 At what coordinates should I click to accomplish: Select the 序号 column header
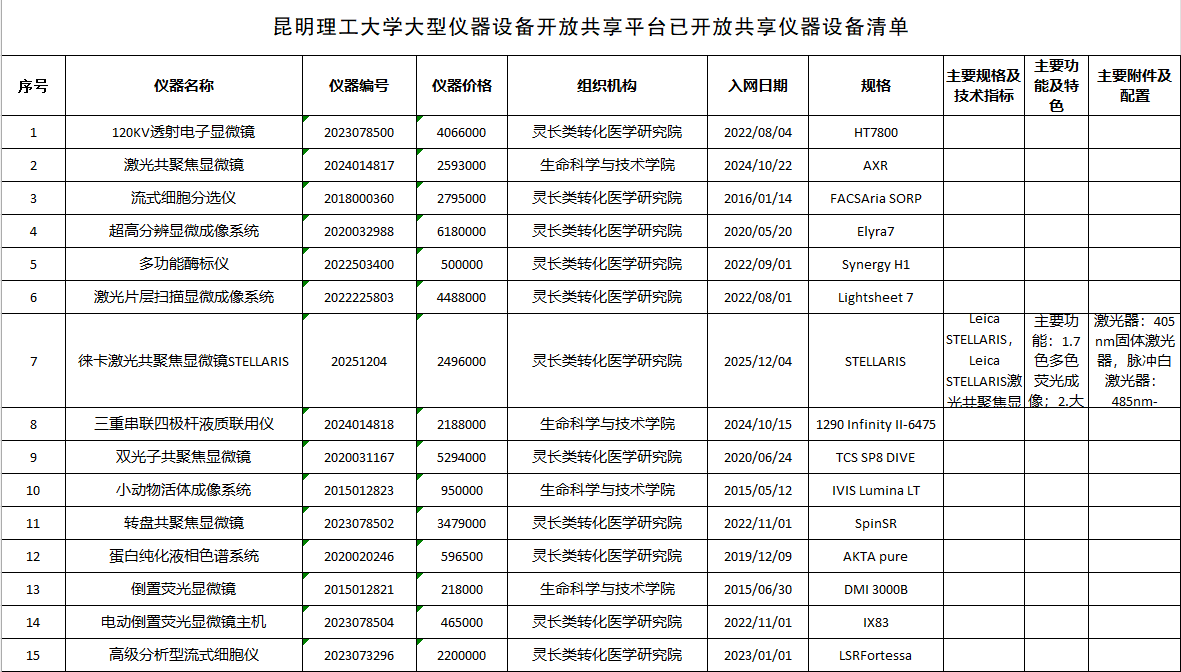point(33,85)
